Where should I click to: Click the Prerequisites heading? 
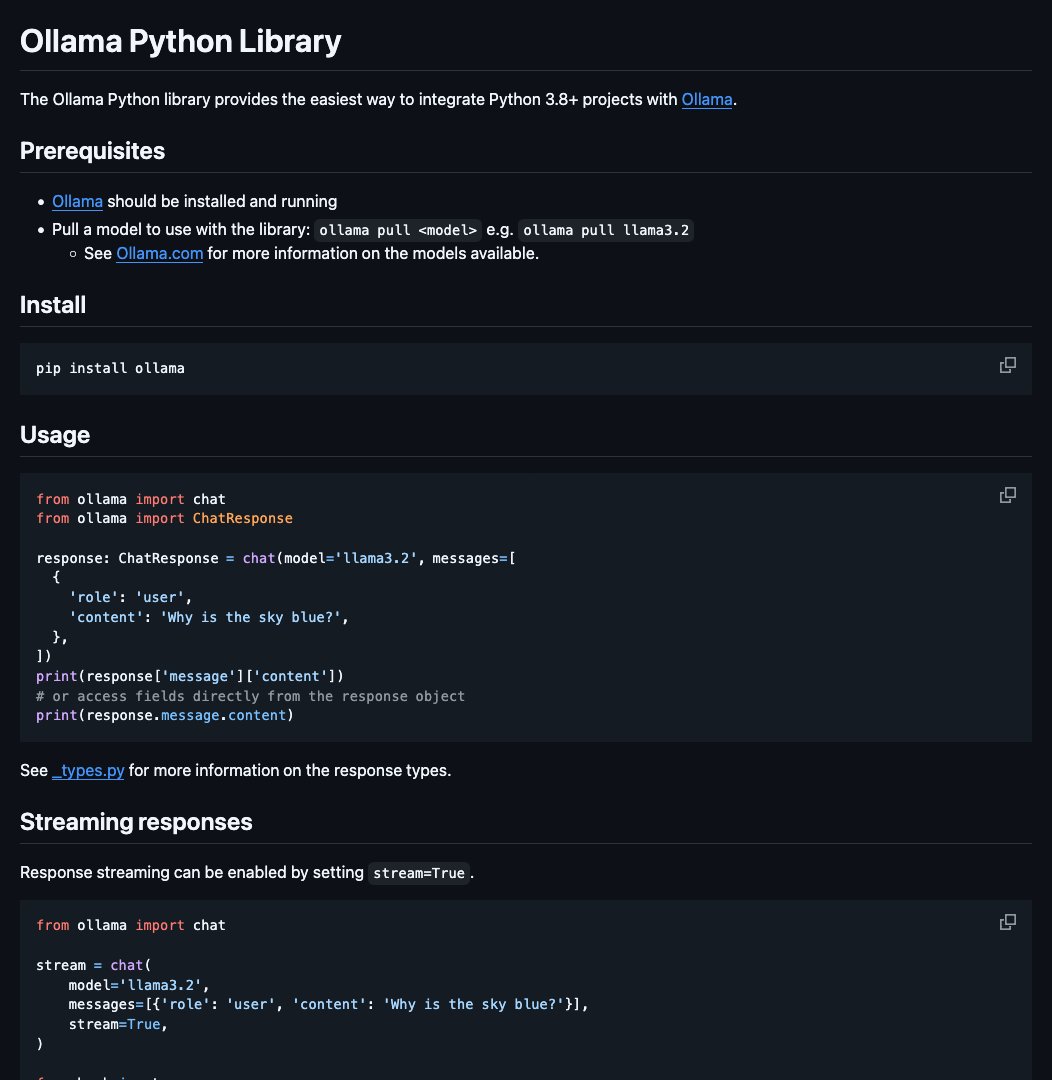pyautogui.click(x=92, y=151)
